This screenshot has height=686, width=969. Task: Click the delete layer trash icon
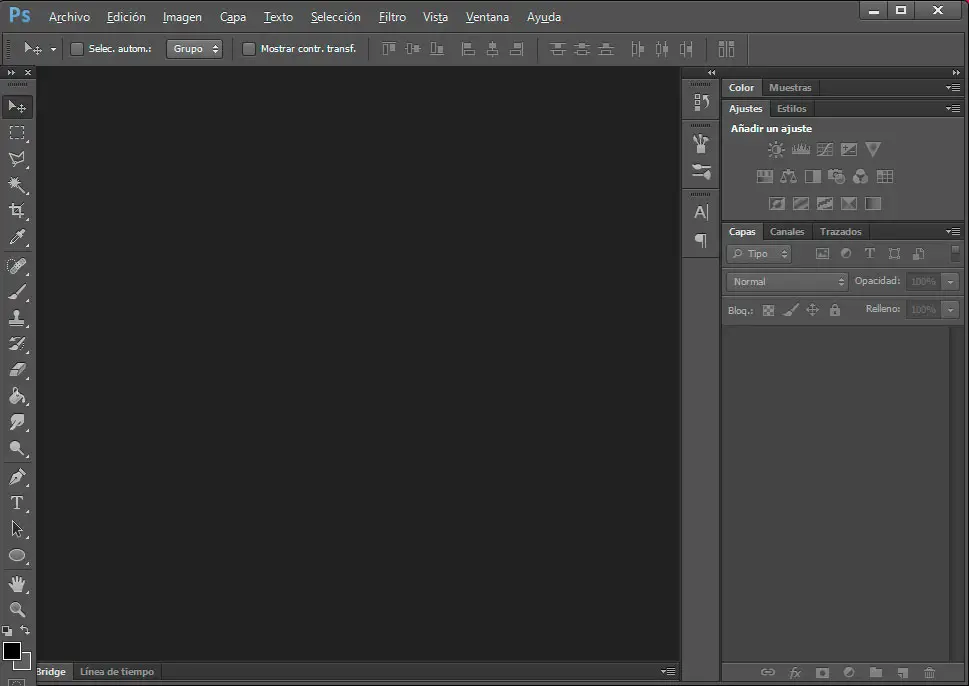[929, 672]
